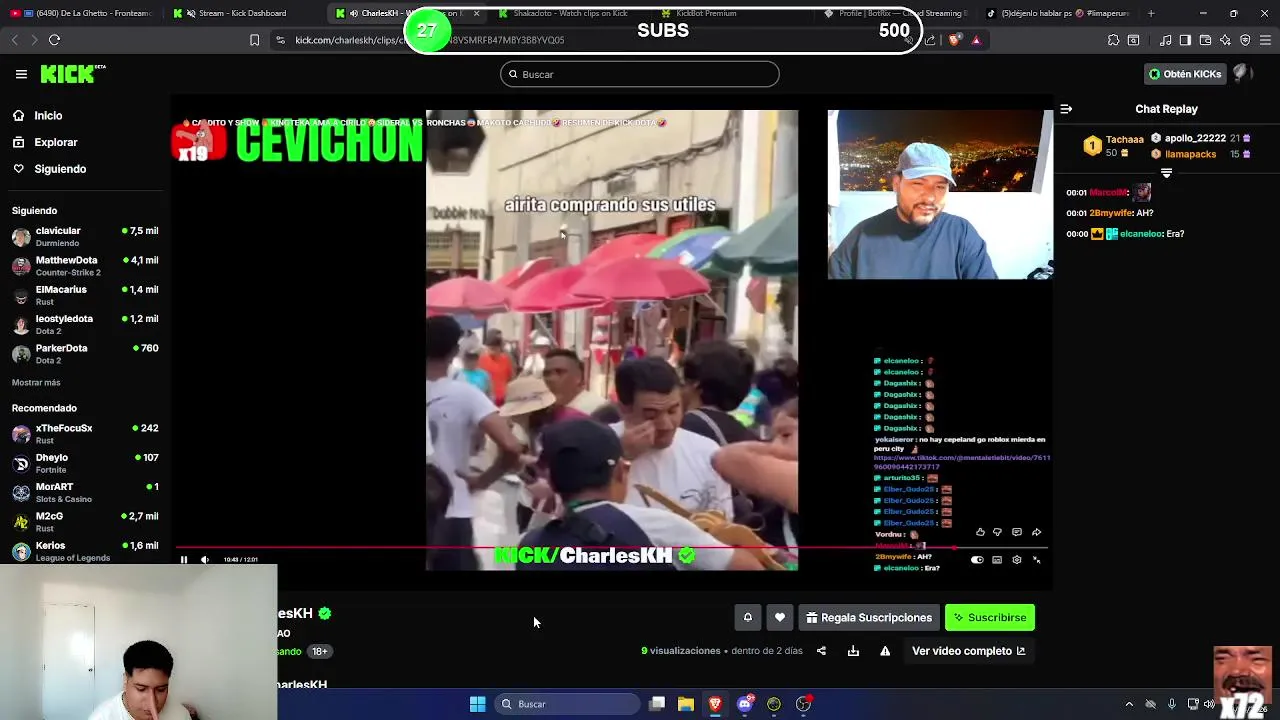
Task: Open Windows Start menu
Action: (478, 704)
